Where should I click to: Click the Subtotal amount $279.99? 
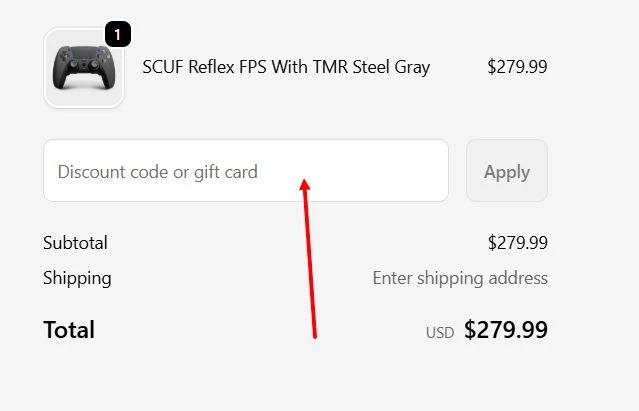pyautogui.click(x=517, y=243)
